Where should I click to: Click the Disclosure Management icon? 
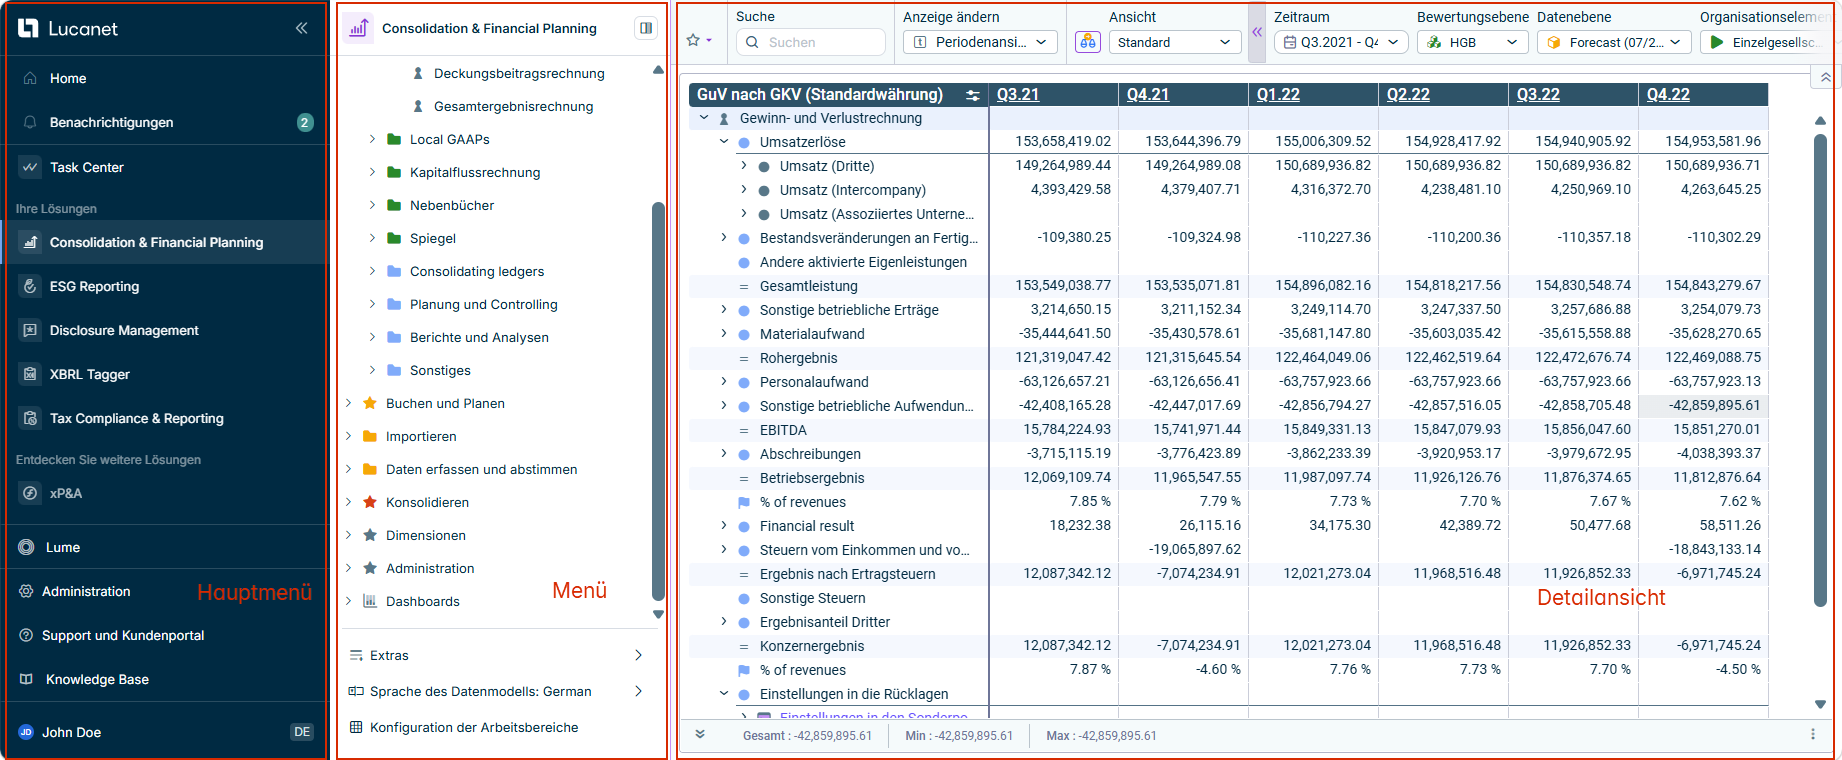point(30,330)
